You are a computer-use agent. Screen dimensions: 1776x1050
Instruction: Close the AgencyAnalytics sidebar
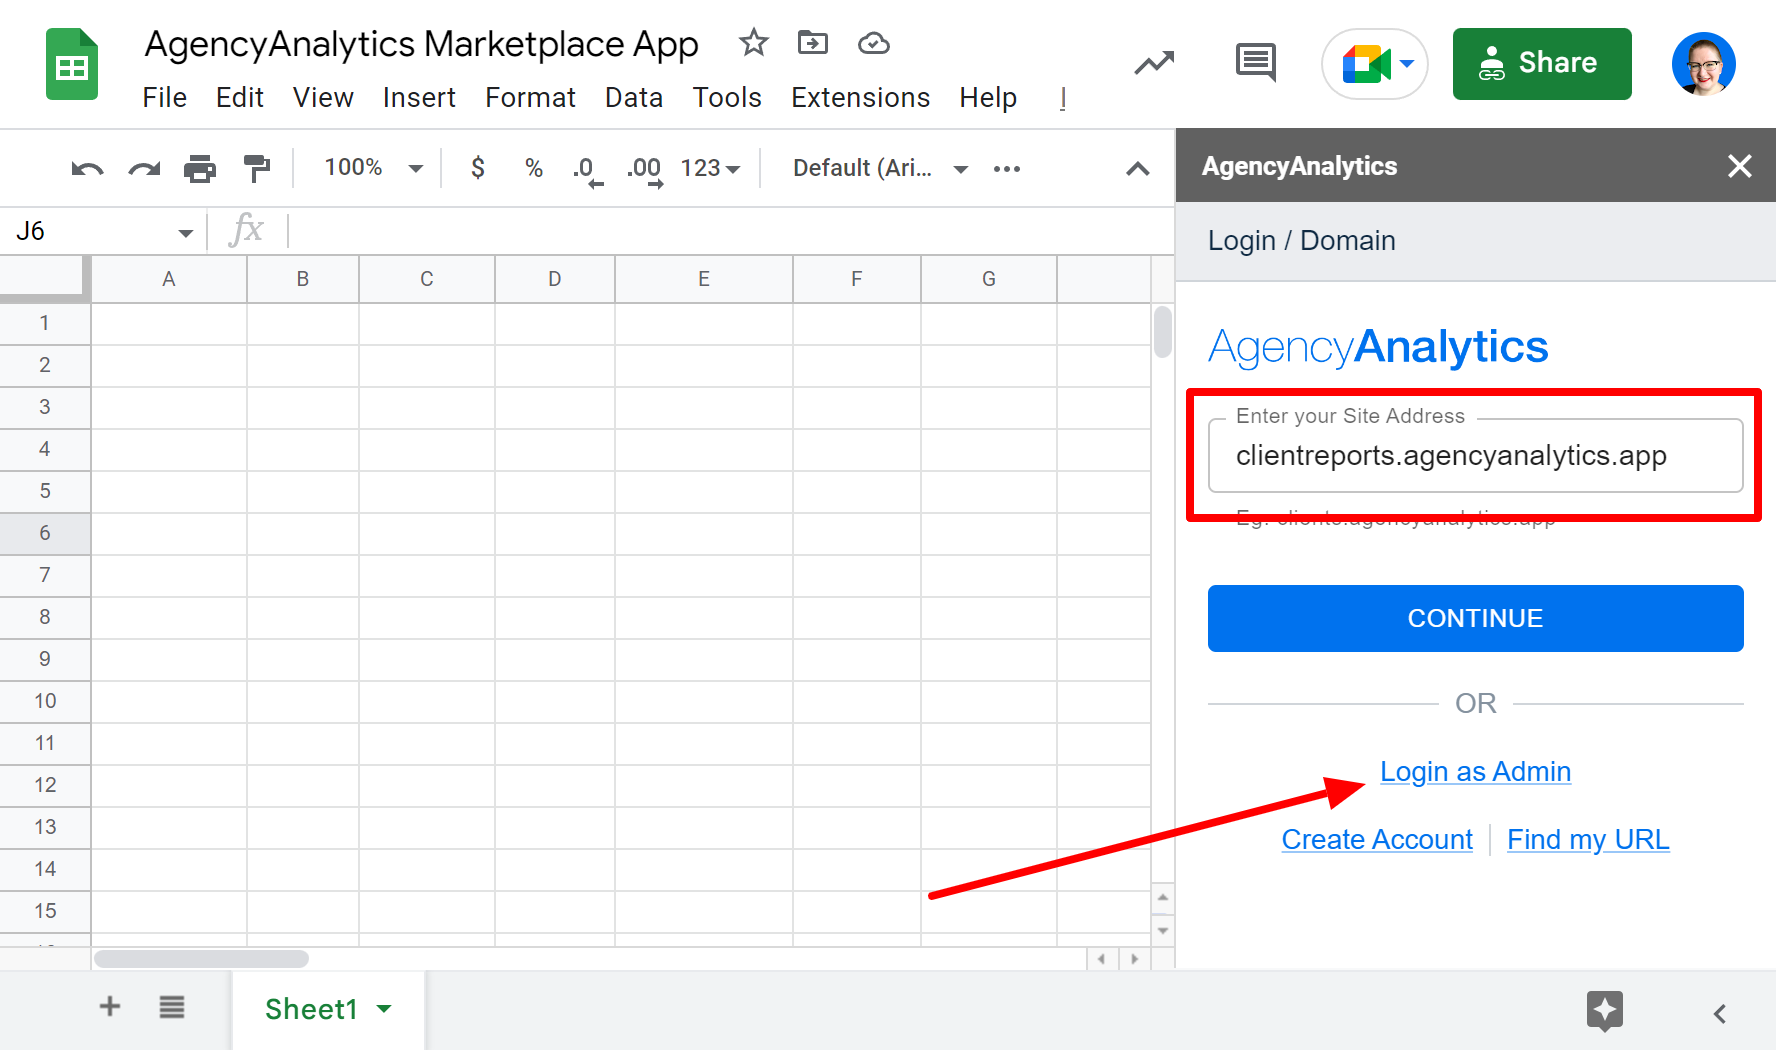click(x=1740, y=166)
